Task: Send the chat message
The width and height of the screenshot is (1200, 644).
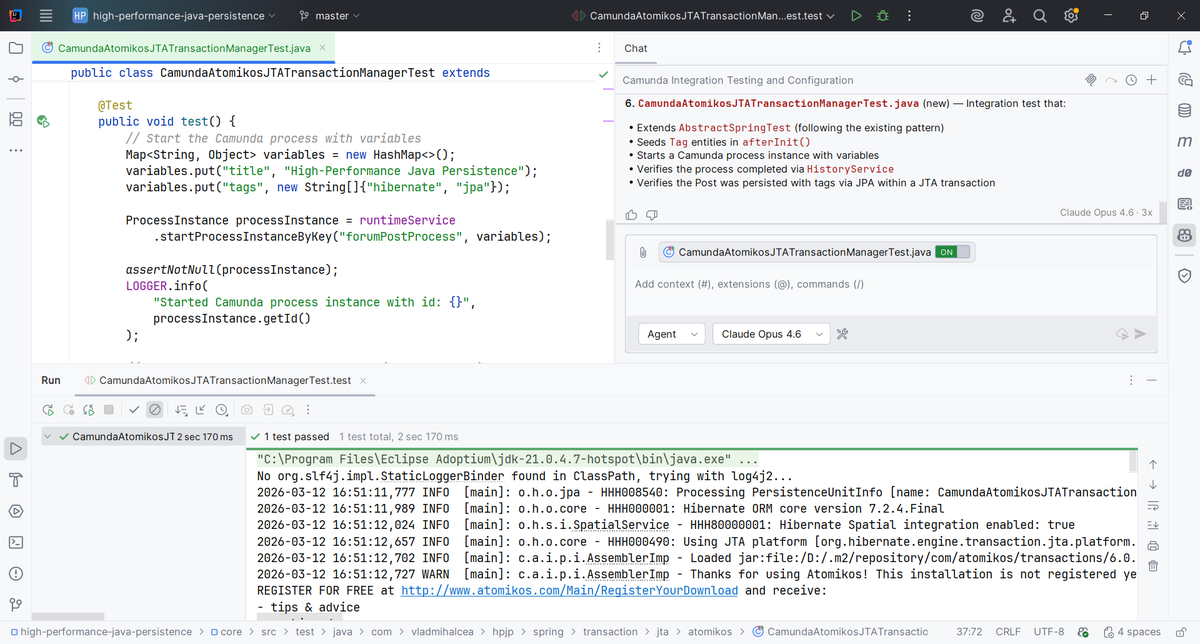Action: tap(1140, 334)
